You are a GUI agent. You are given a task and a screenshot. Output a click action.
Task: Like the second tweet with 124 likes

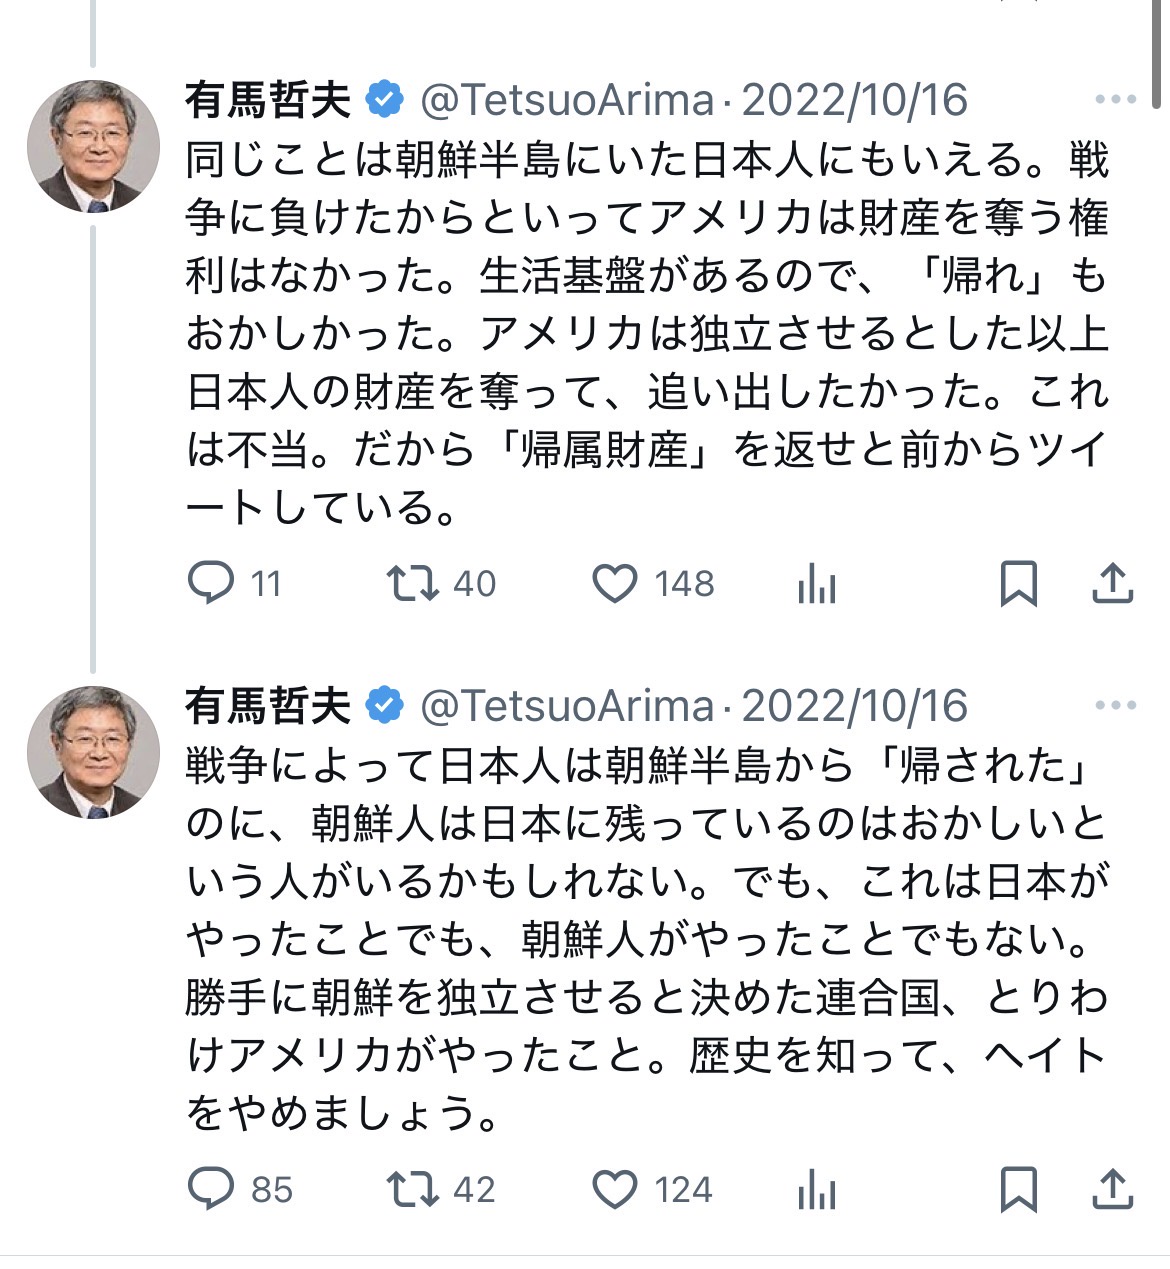pyautogui.click(x=653, y=1189)
